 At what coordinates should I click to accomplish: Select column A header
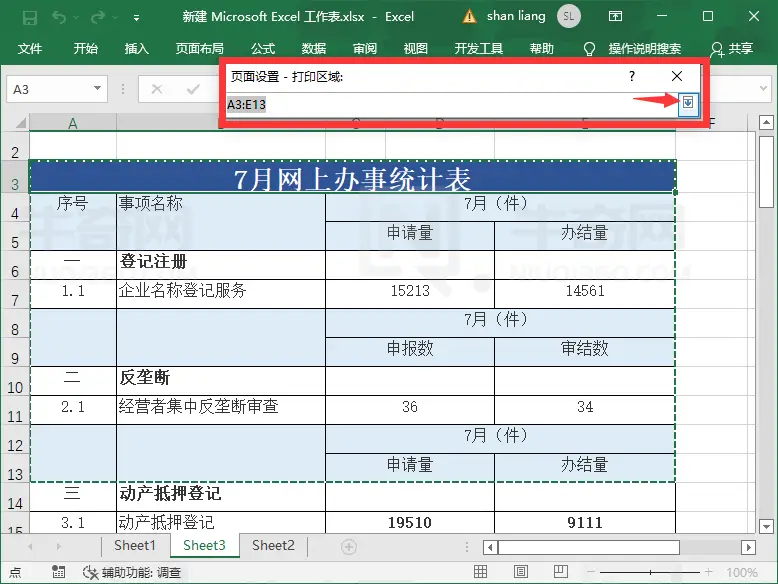click(73, 123)
